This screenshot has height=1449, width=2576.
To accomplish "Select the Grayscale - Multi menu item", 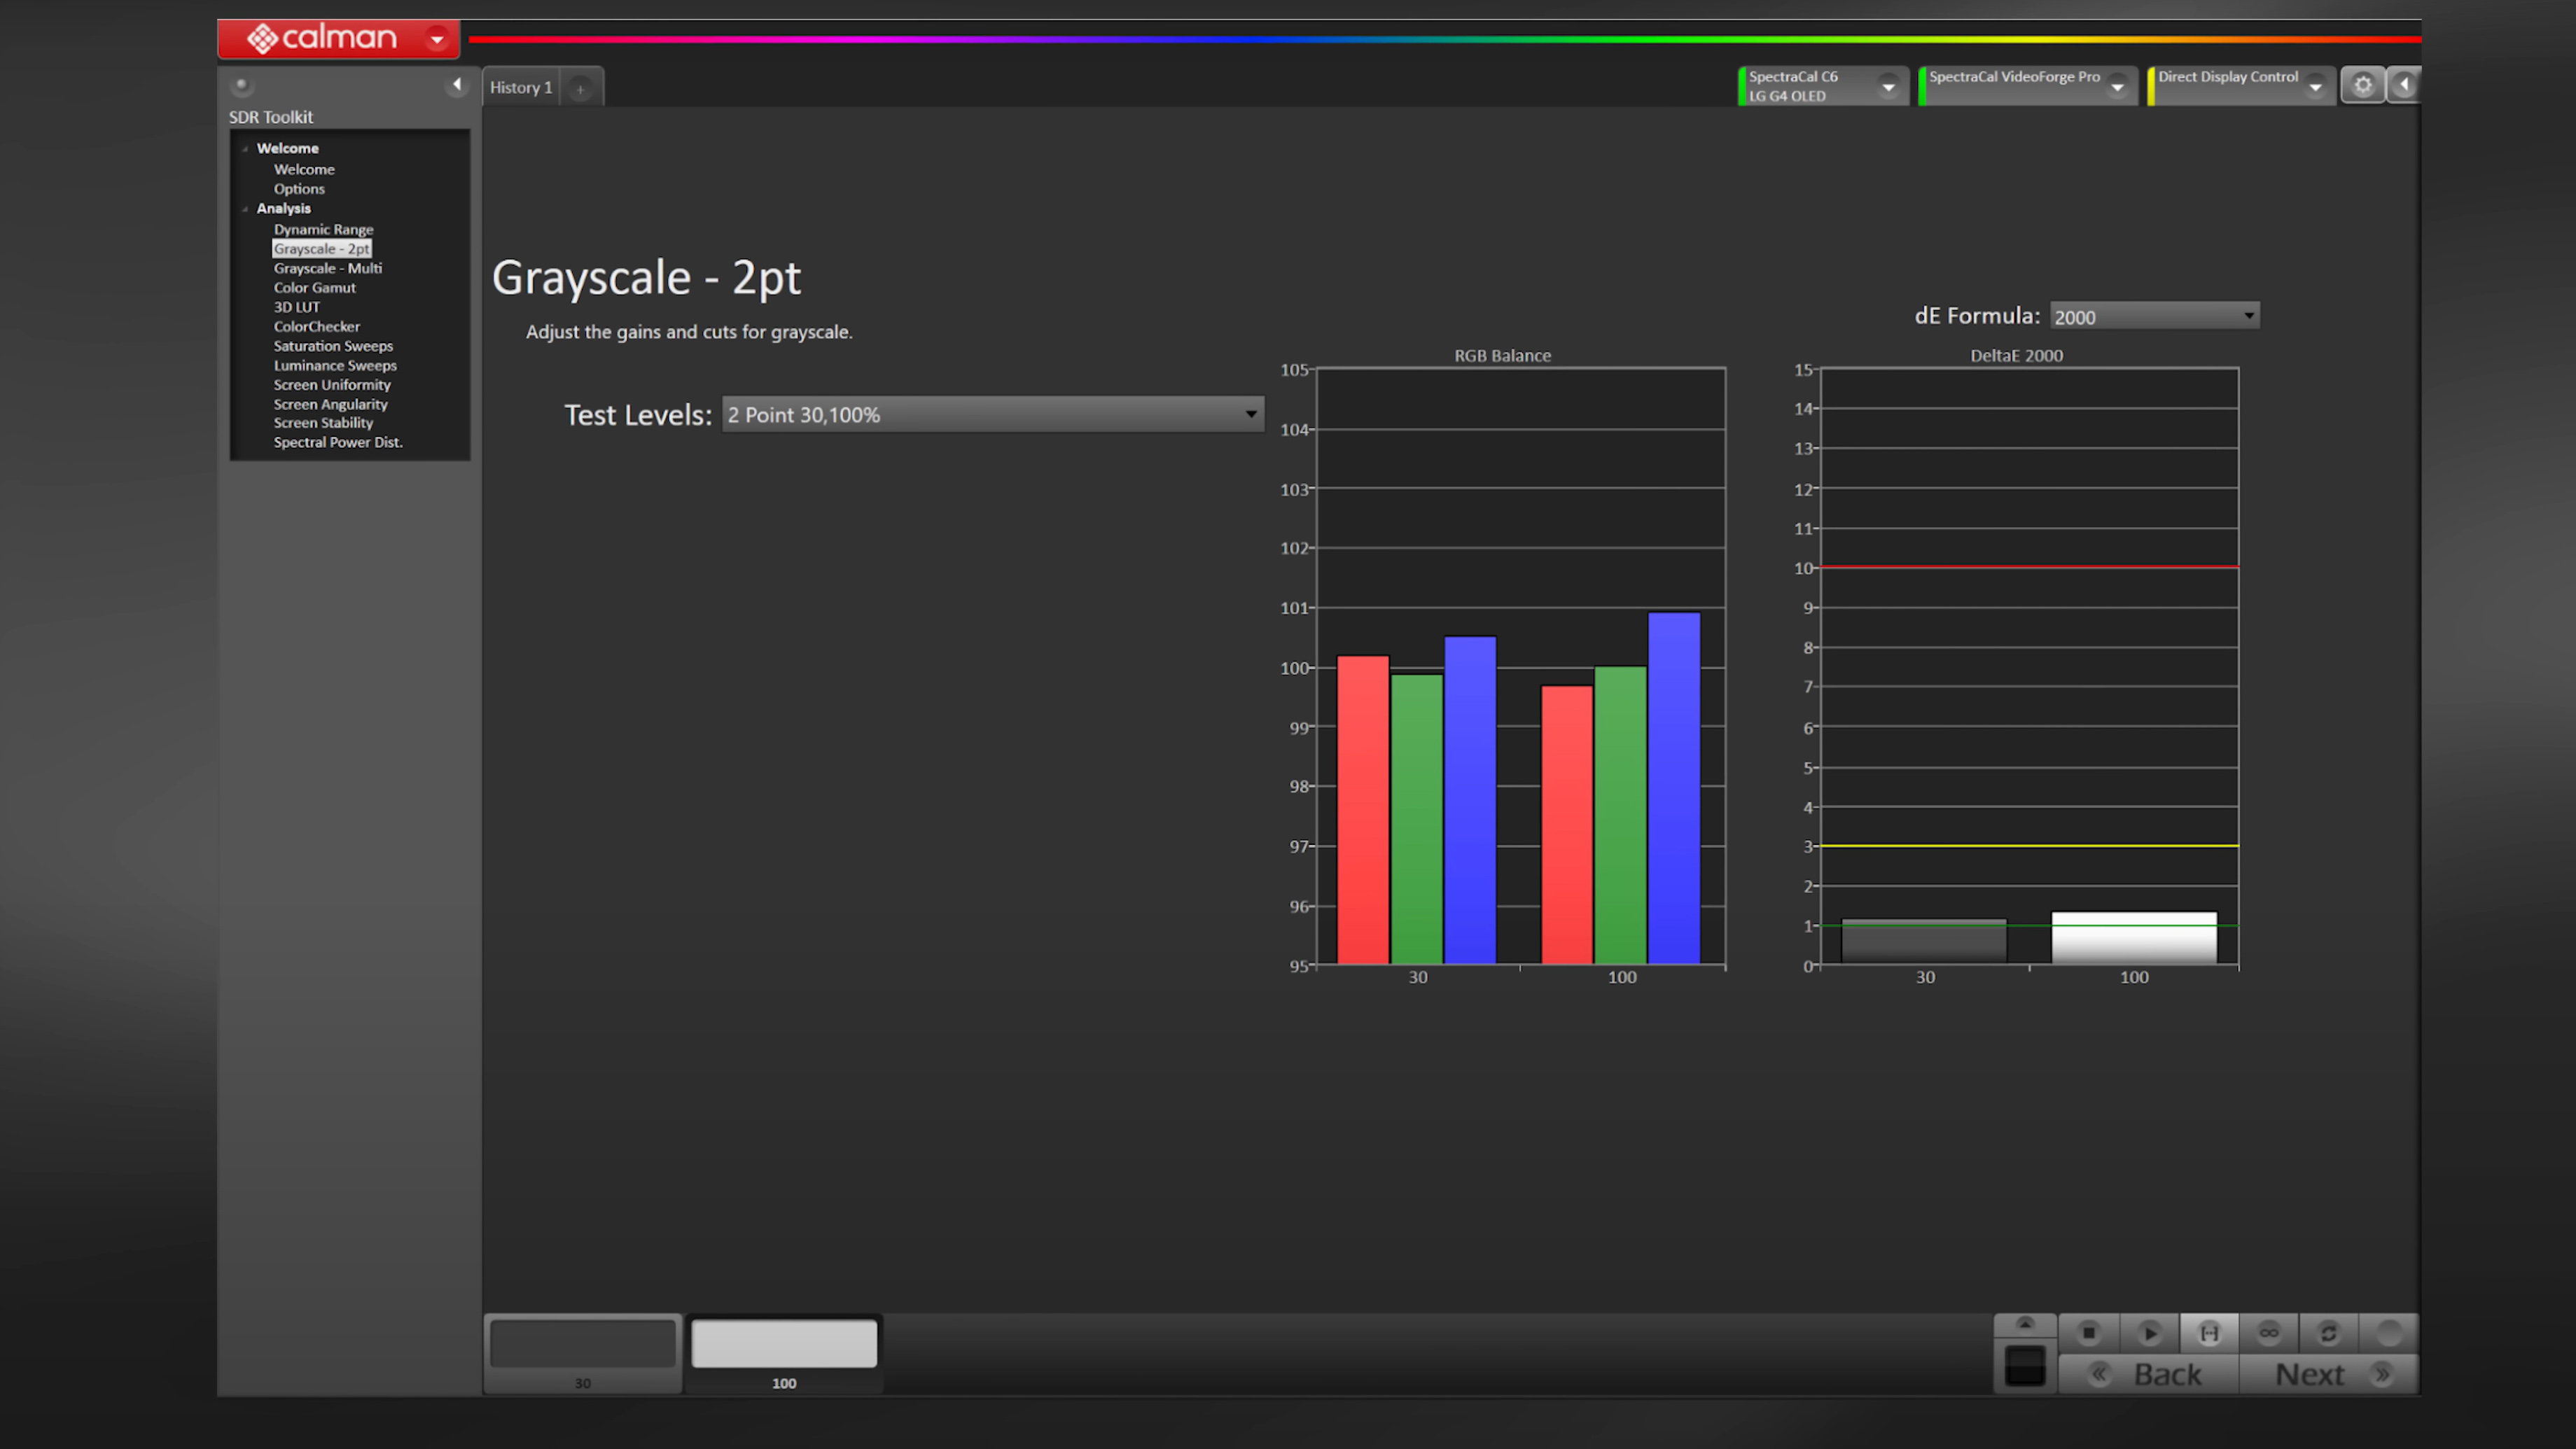I will pyautogui.click(x=327, y=267).
